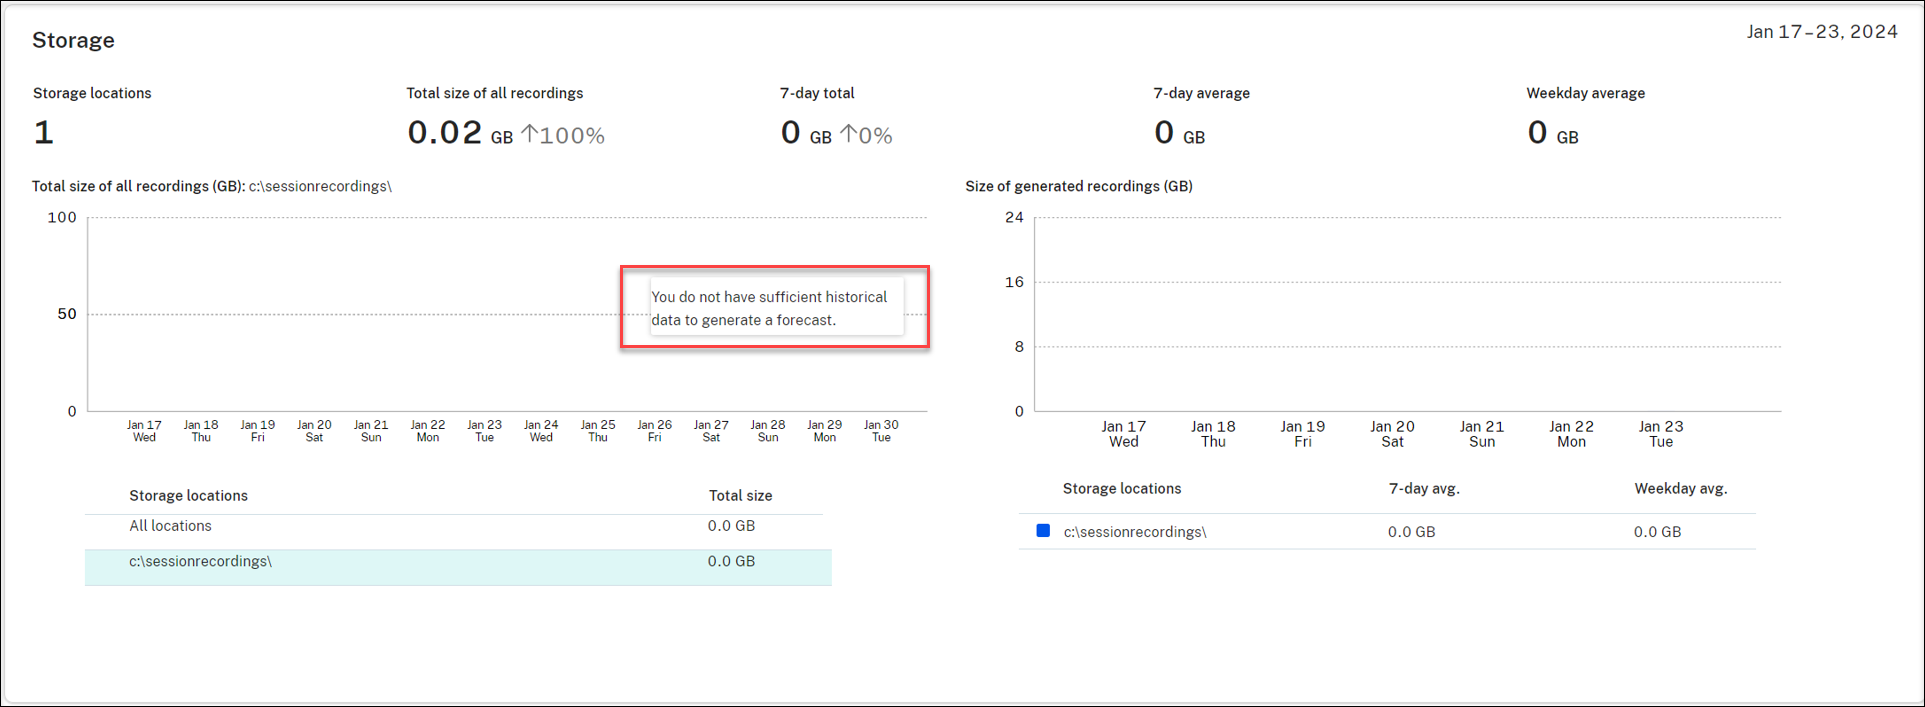Click the "7-day average" metric label
Image resolution: width=1925 pixels, height=707 pixels.
pyautogui.click(x=1201, y=93)
